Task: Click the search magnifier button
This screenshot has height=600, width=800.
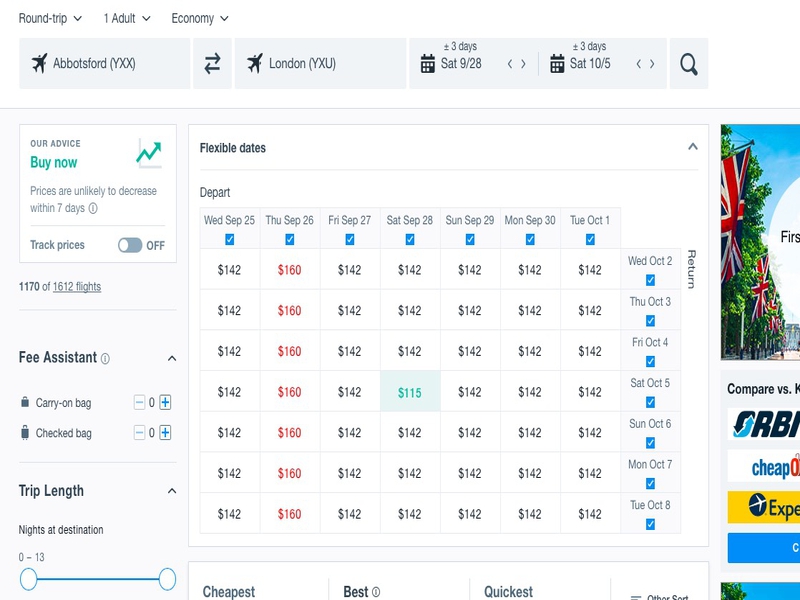Action: pos(689,64)
